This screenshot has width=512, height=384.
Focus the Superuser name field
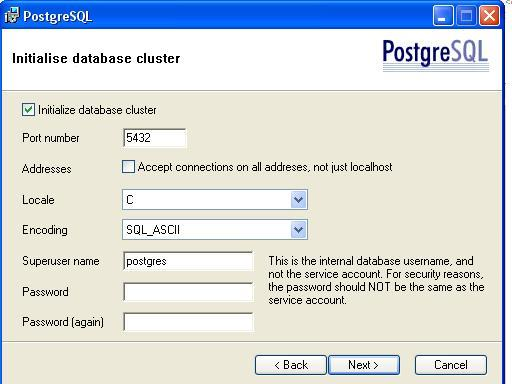(188, 261)
